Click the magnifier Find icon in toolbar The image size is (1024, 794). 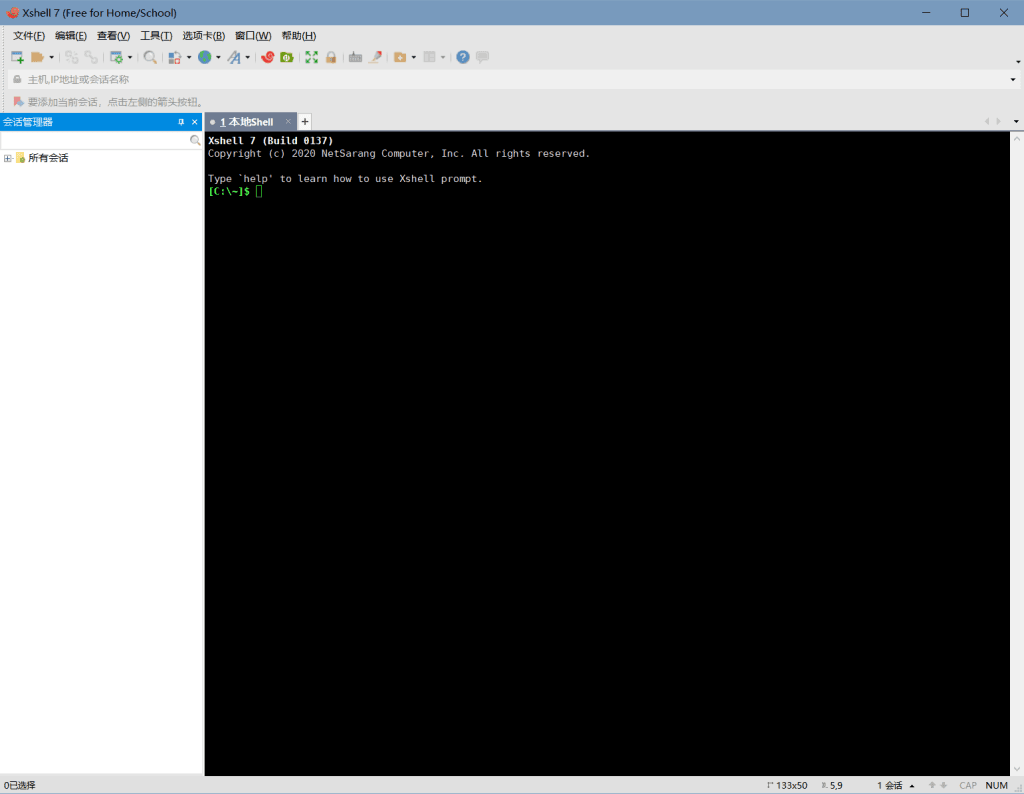pos(150,57)
